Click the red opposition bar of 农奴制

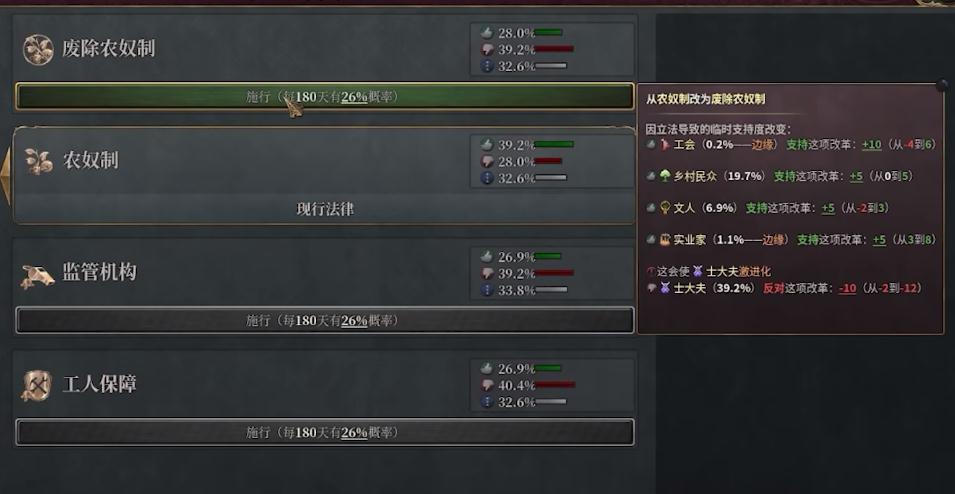548,161
